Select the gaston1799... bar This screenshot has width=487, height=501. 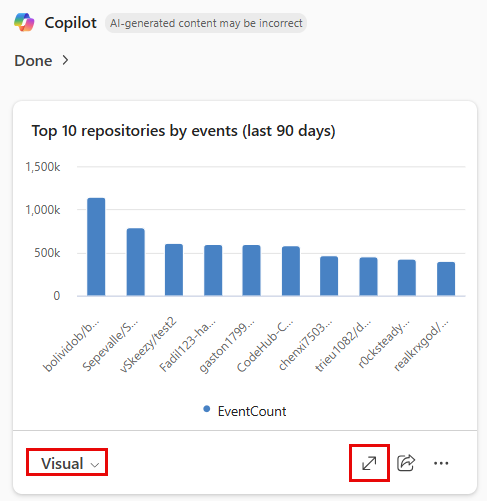251,270
